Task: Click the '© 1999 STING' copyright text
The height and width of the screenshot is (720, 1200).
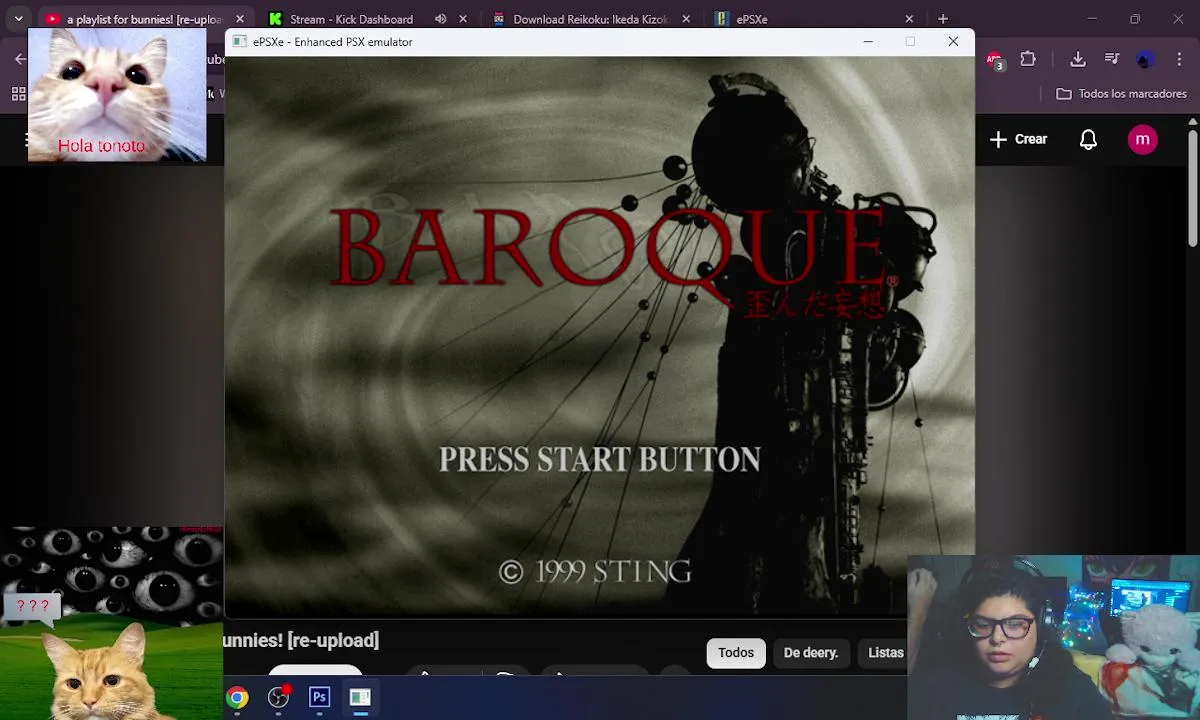Action: pos(595,571)
